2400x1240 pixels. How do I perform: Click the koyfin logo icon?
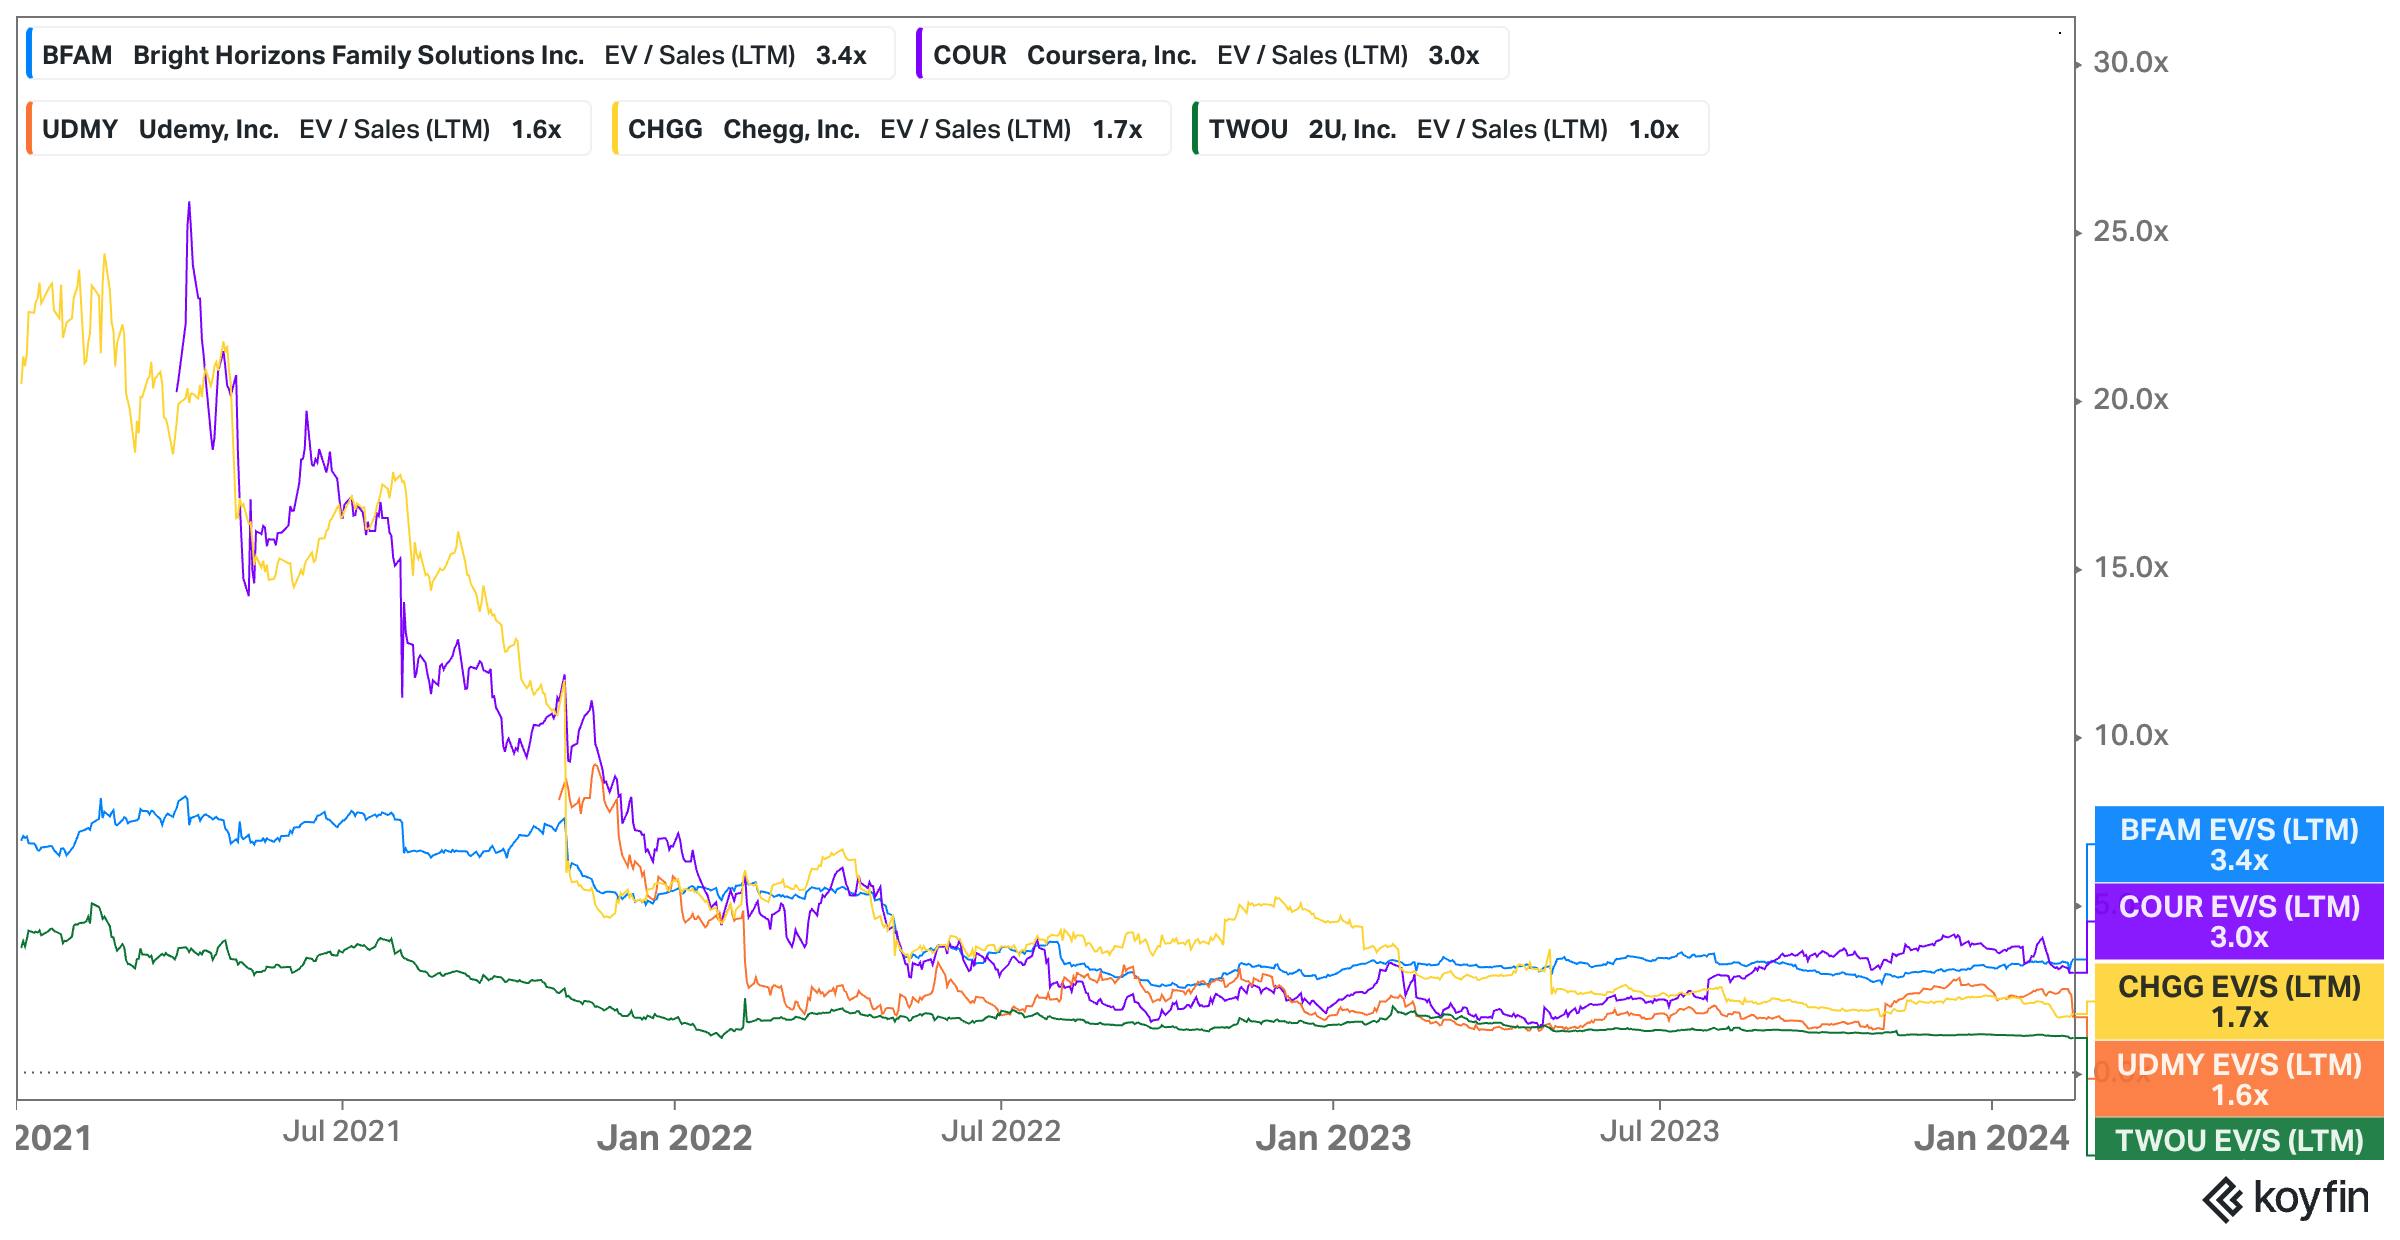coord(2225,1199)
